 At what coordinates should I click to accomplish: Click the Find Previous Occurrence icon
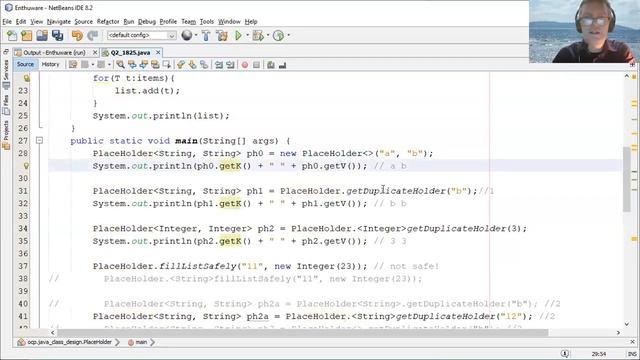(x=132, y=64)
